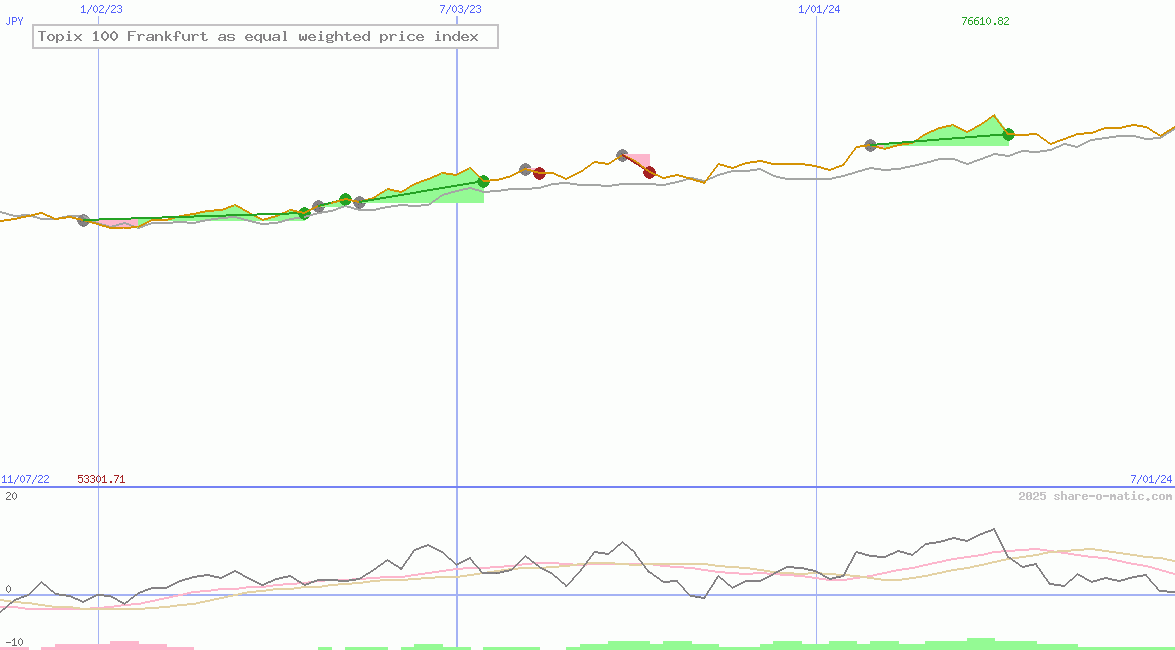Expand the 1/01/24 date gridline marker
The height and width of the screenshot is (650, 1175).
tap(818, 9)
